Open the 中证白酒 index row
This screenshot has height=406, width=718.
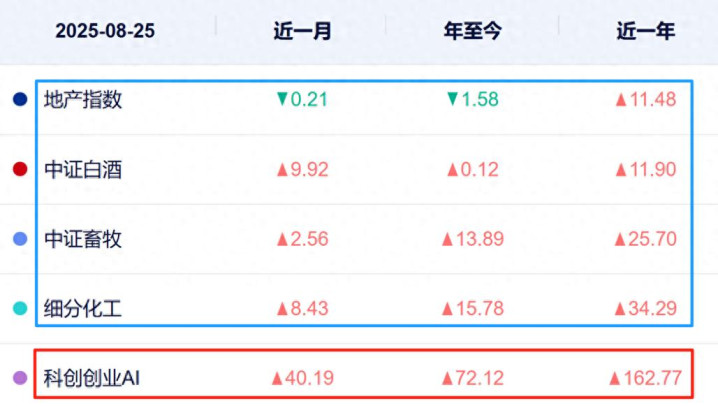[x=83, y=170]
